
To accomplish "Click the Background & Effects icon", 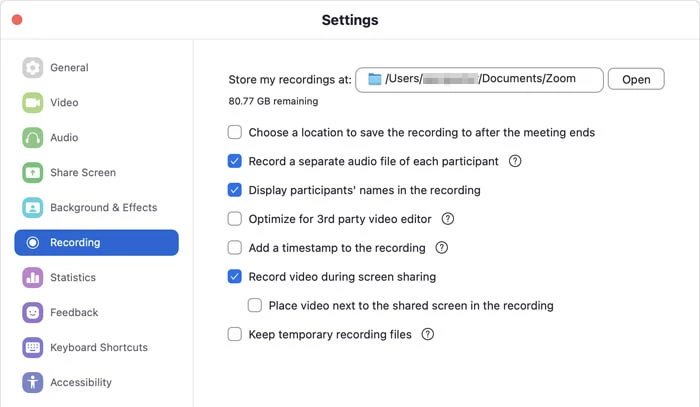I will click(33, 208).
